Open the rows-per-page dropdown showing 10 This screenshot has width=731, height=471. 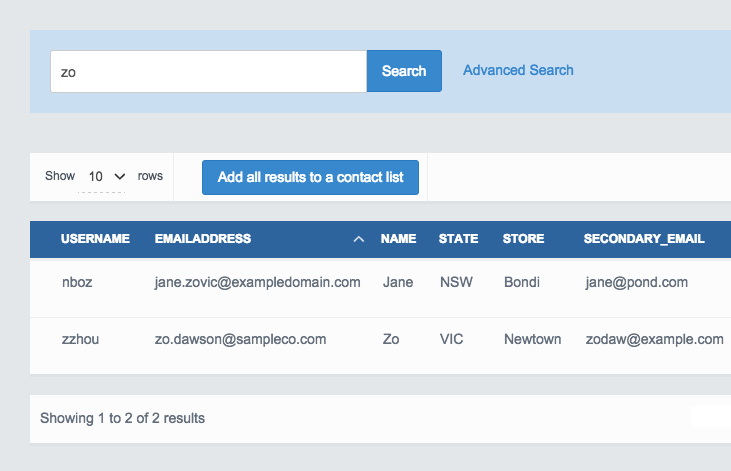tap(107, 176)
